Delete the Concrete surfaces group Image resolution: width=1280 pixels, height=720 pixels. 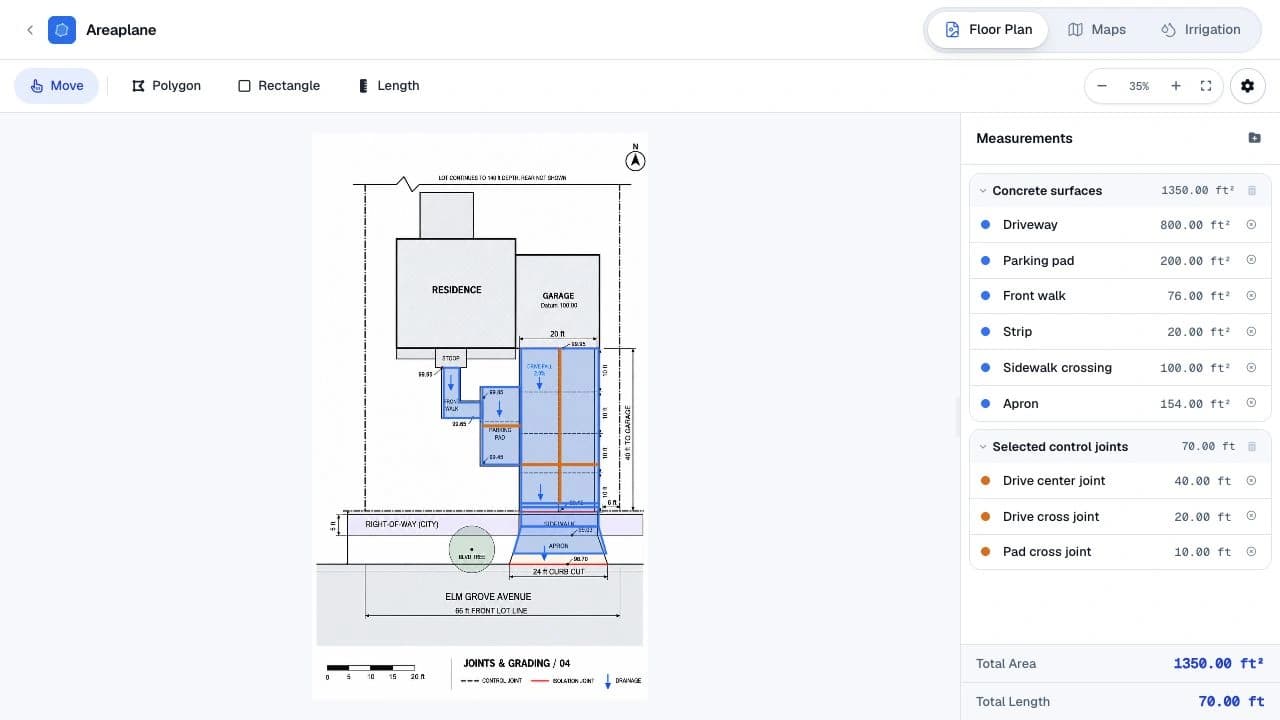click(1251, 190)
